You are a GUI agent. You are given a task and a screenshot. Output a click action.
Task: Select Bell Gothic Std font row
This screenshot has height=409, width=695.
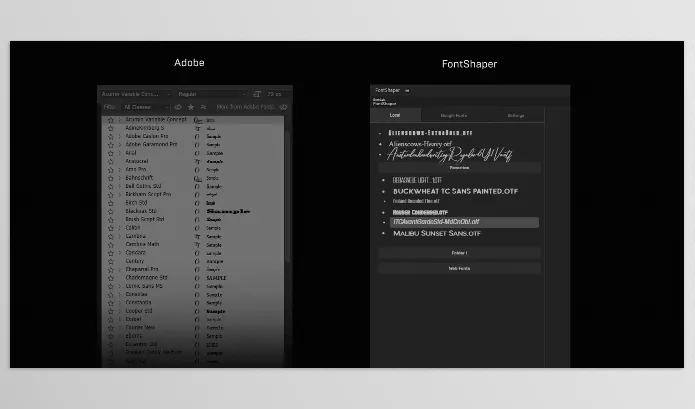[193, 186]
